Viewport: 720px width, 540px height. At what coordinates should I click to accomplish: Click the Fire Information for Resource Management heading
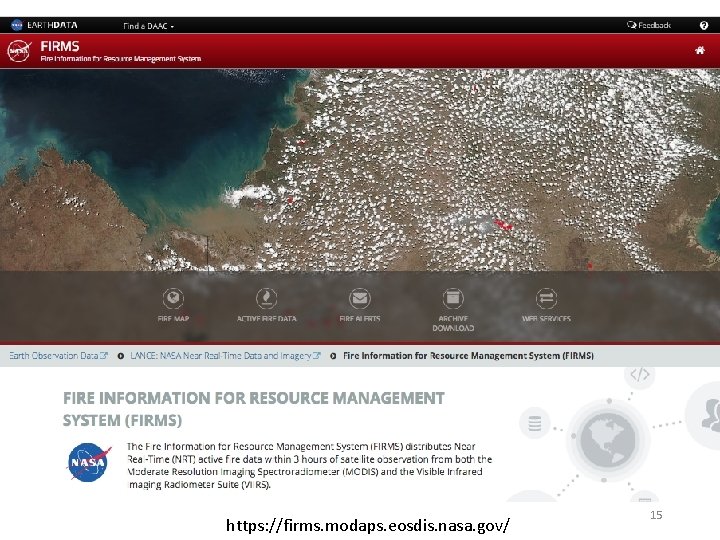(253, 409)
